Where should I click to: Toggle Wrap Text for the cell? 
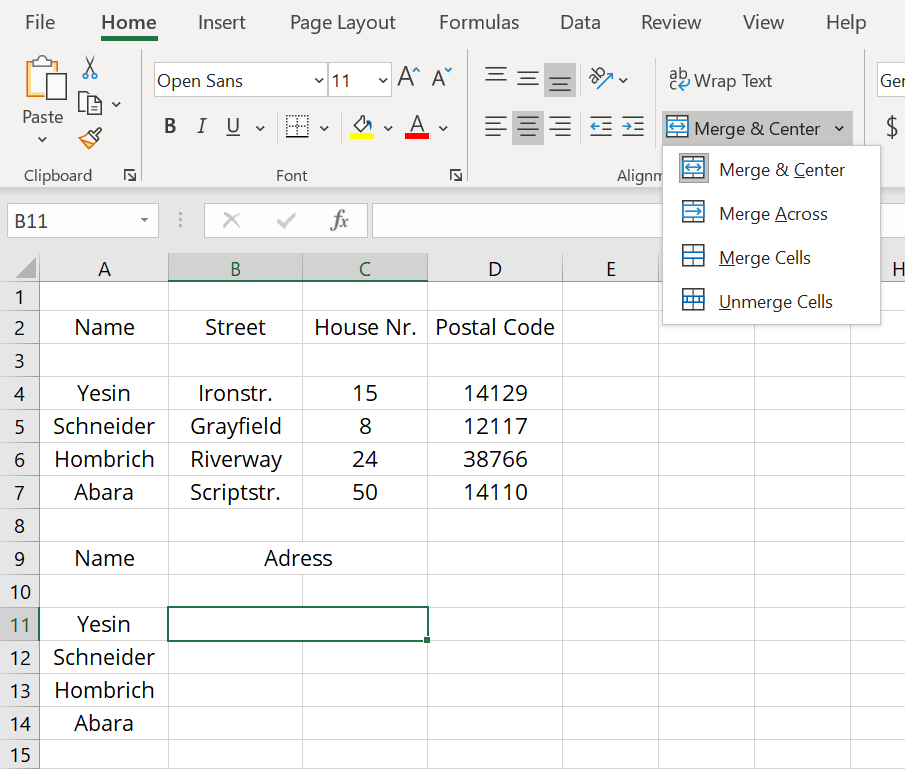[x=720, y=81]
